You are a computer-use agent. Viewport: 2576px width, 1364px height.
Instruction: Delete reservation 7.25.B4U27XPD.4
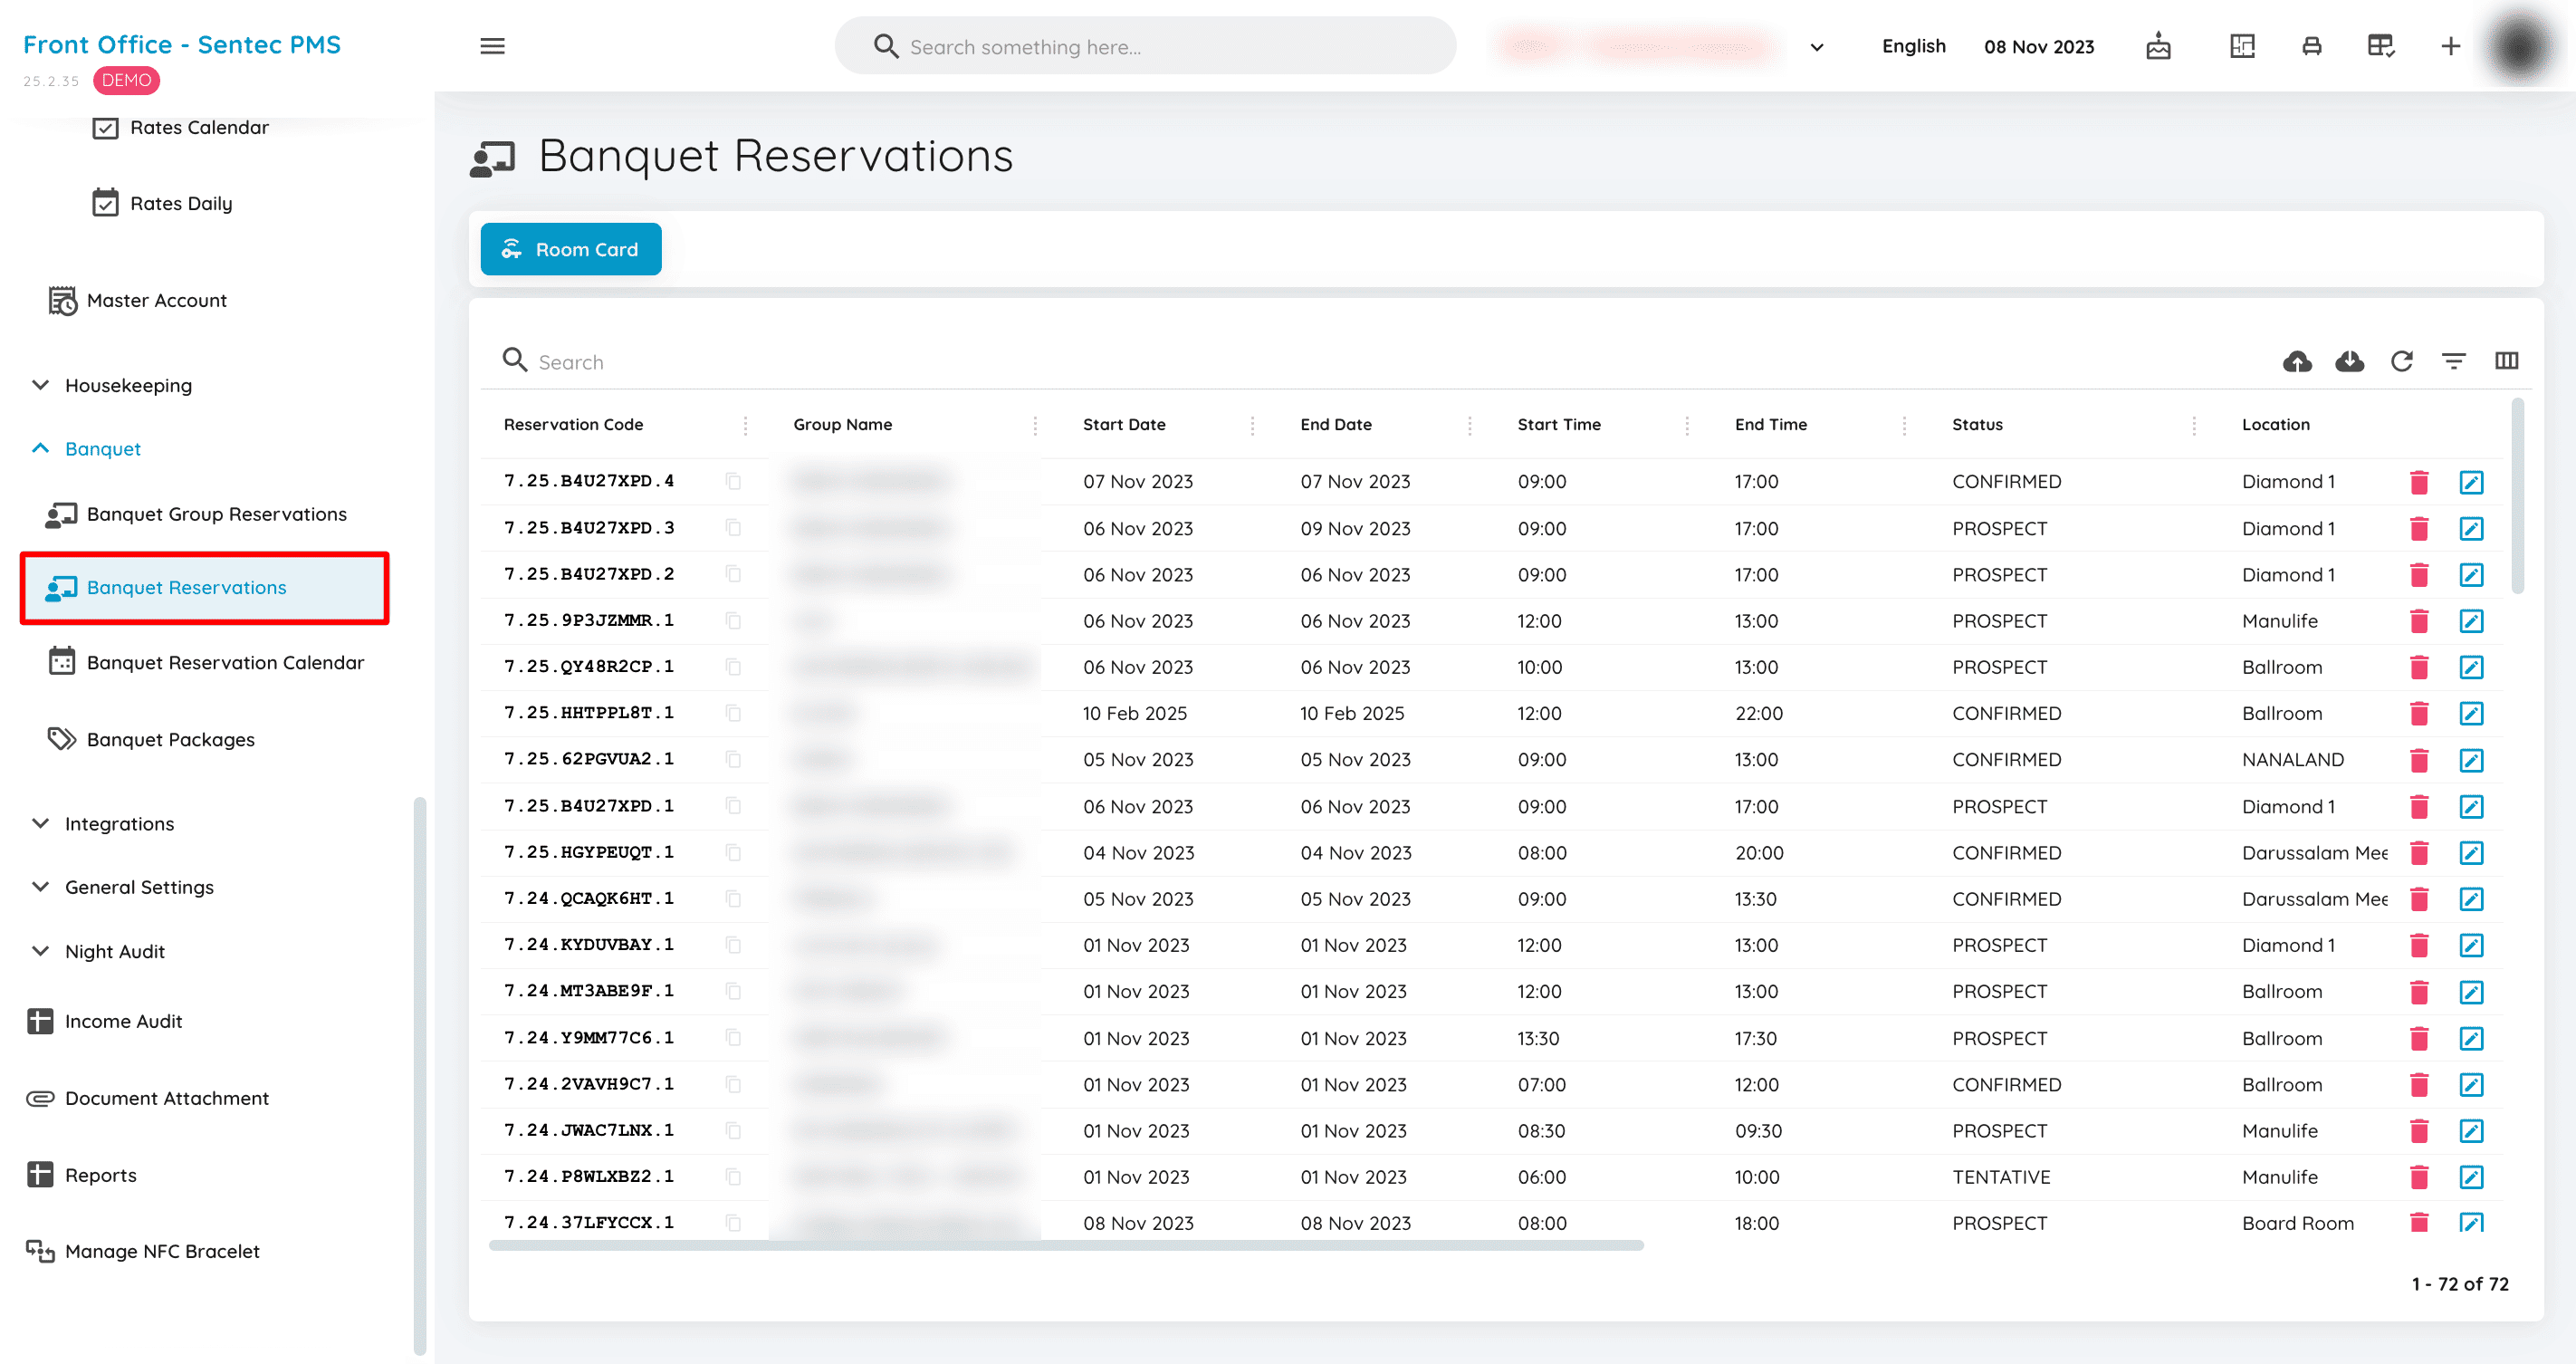(x=2419, y=482)
